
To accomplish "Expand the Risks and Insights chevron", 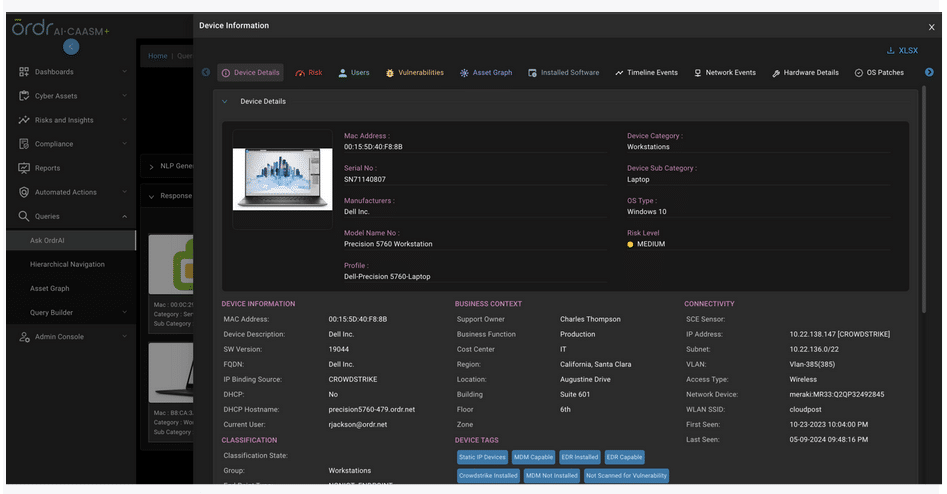I will pyautogui.click(x=124, y=120).
